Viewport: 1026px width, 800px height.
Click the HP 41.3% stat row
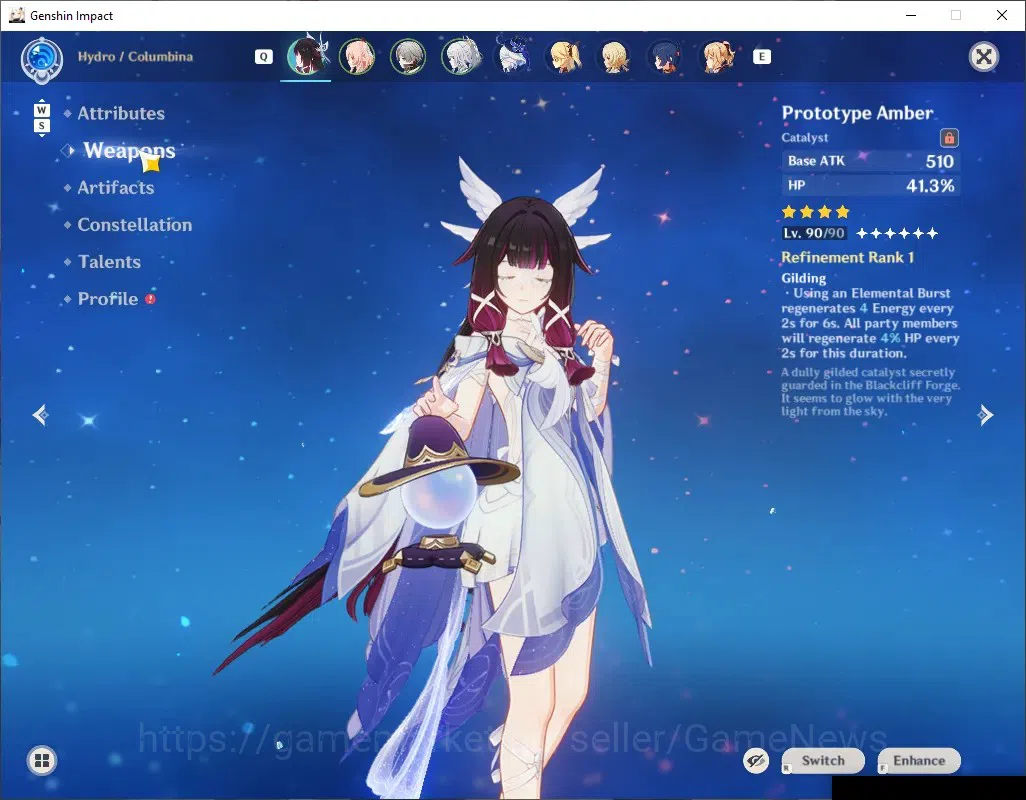point(871,185)
